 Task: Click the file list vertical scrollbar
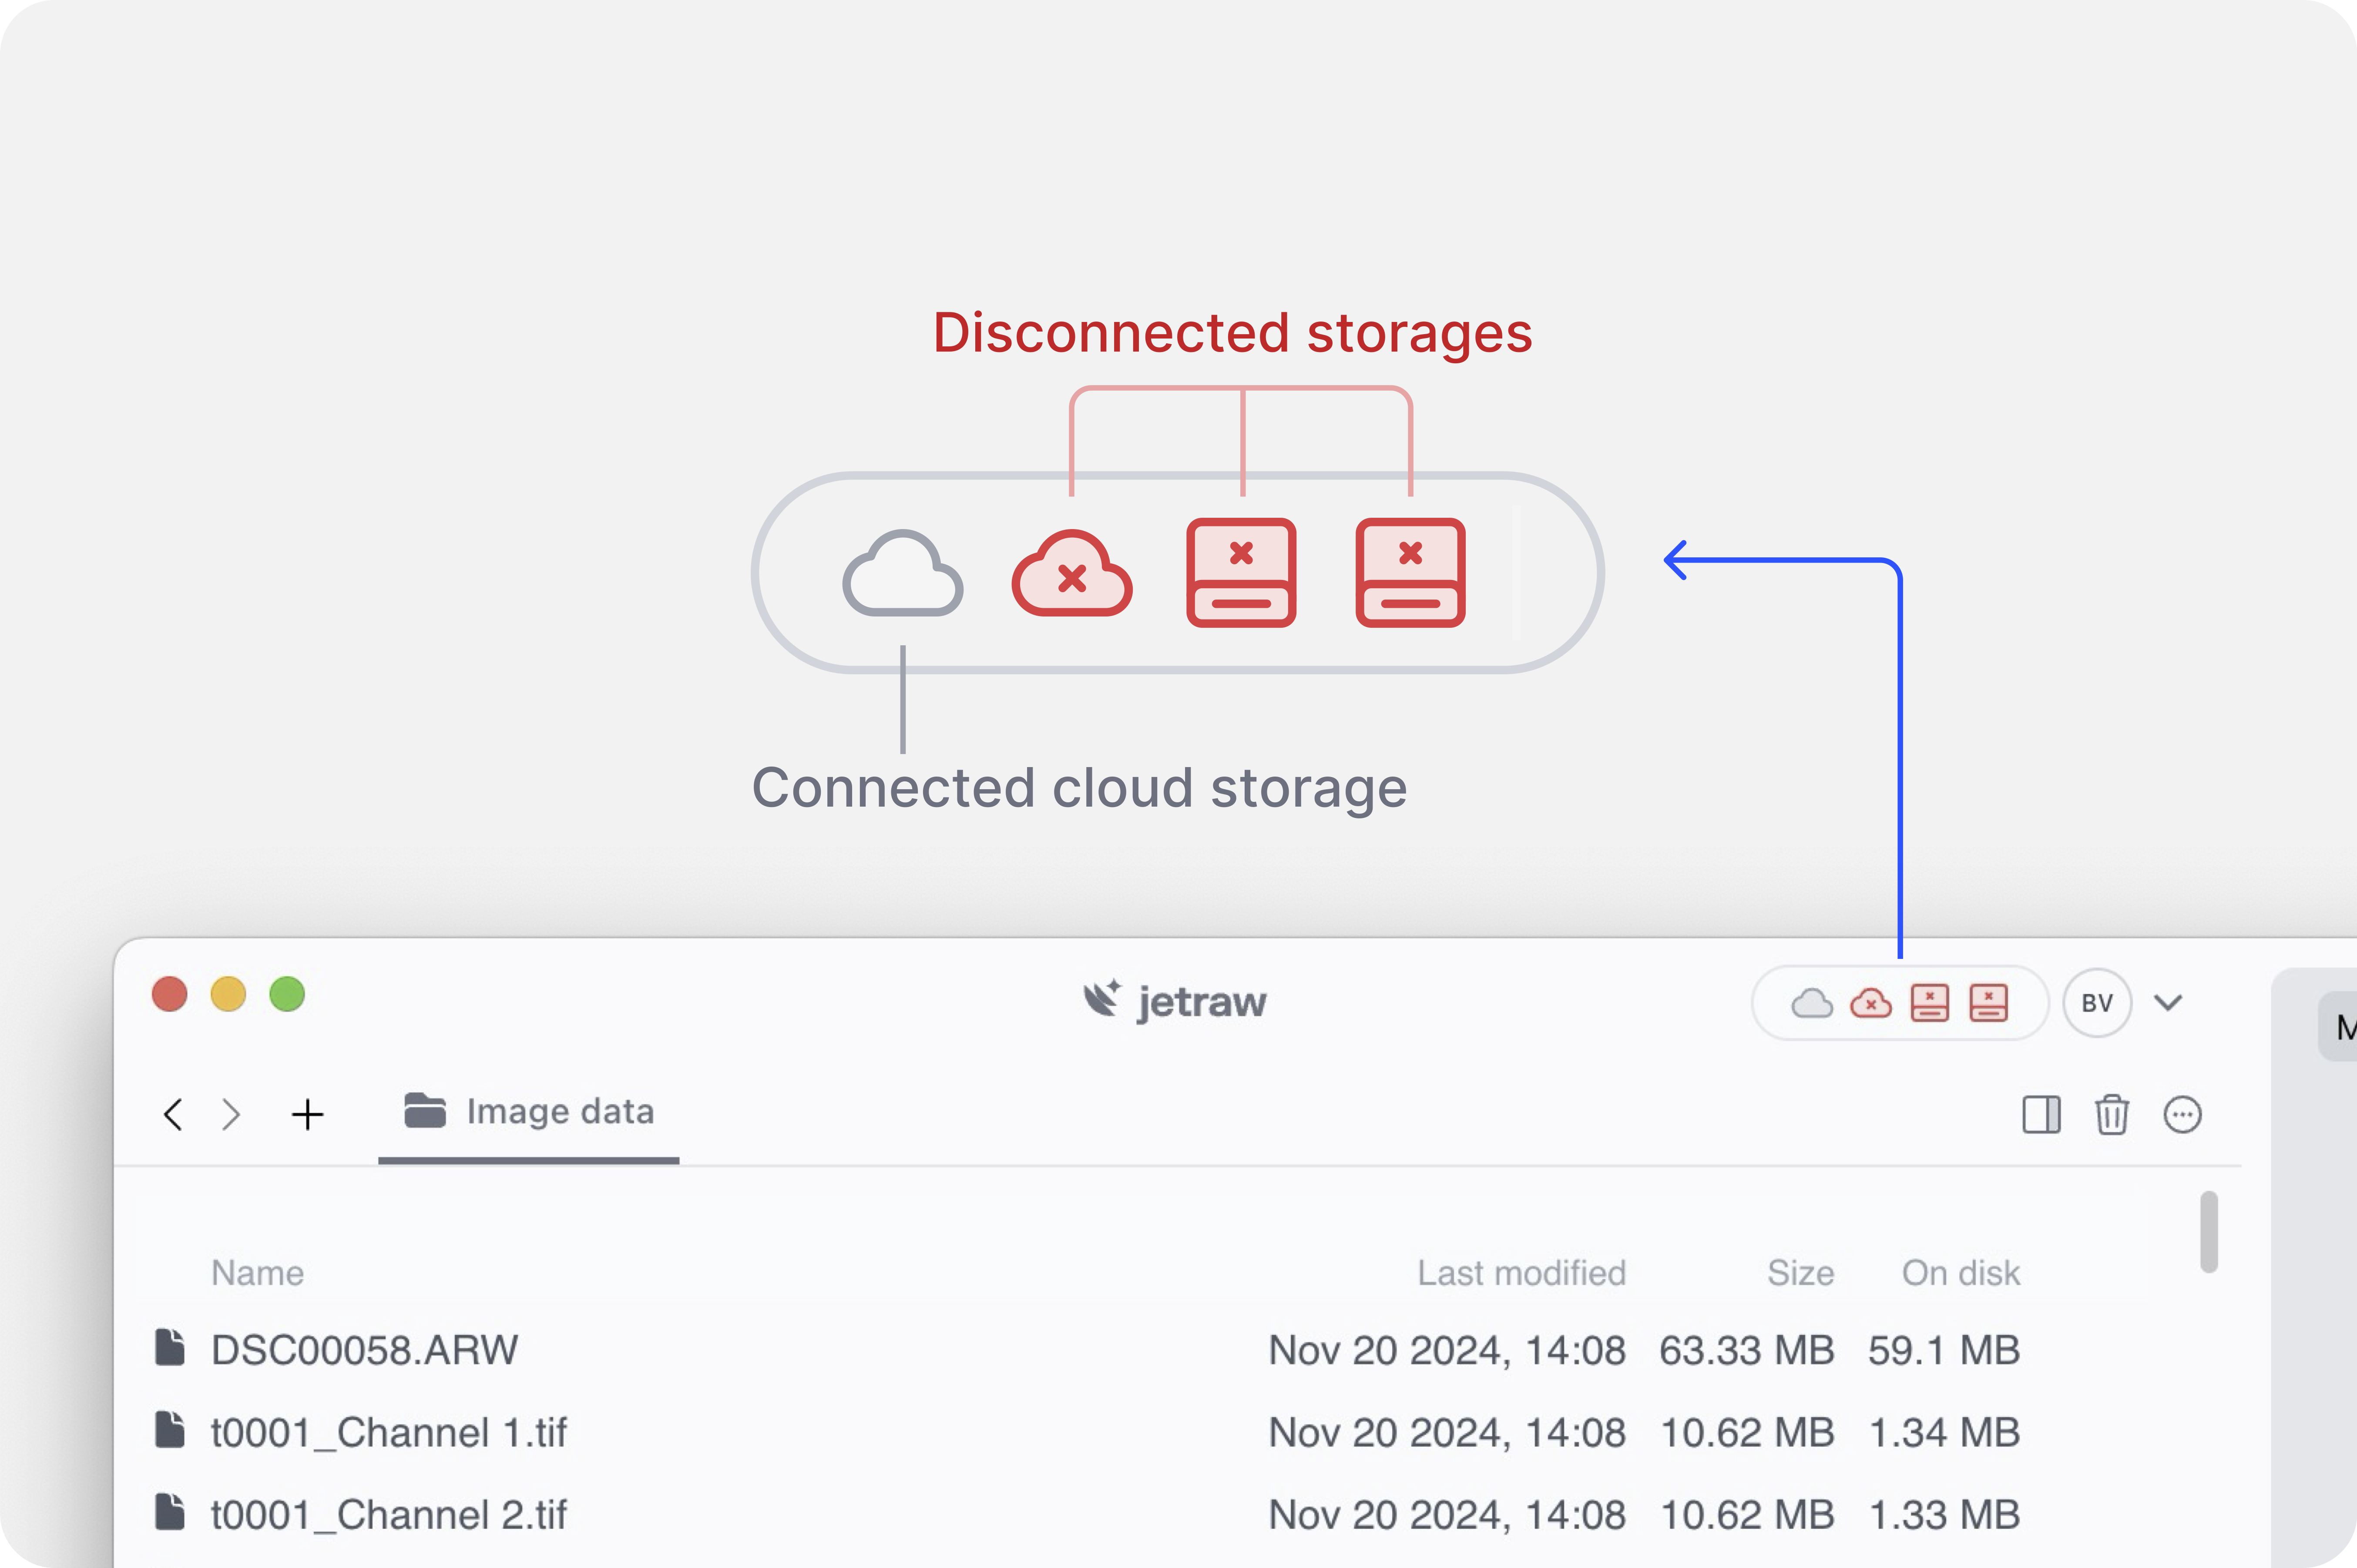2209,1232
